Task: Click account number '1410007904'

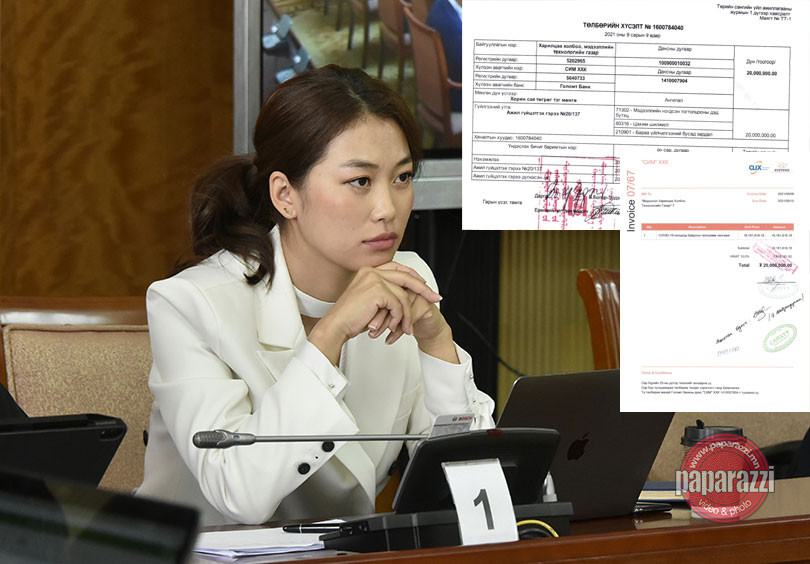Action: (x=674, y=81)
